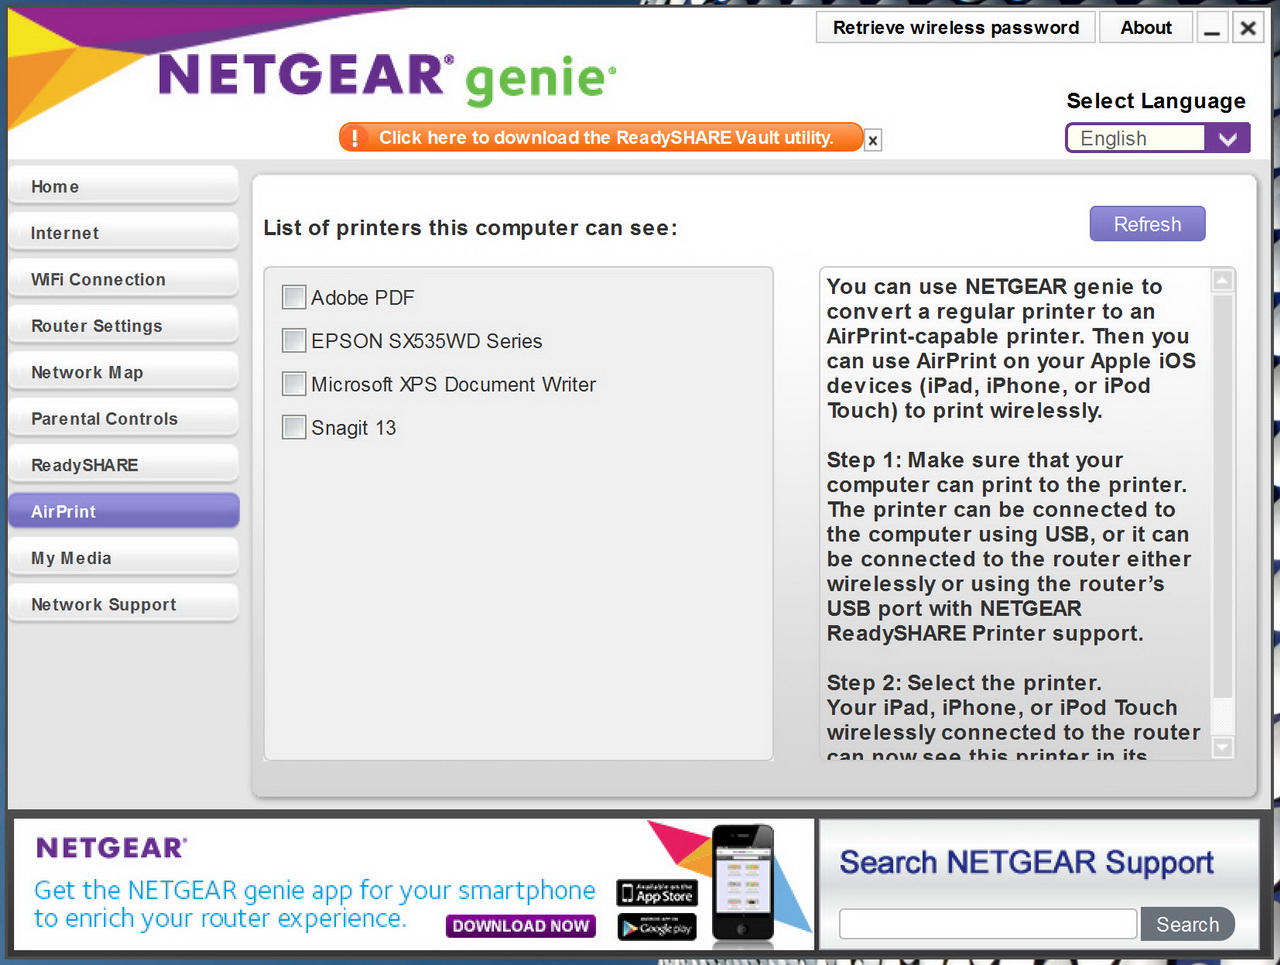Dismiss the ReadySHARE Vault banner with x

coord(873,141)
